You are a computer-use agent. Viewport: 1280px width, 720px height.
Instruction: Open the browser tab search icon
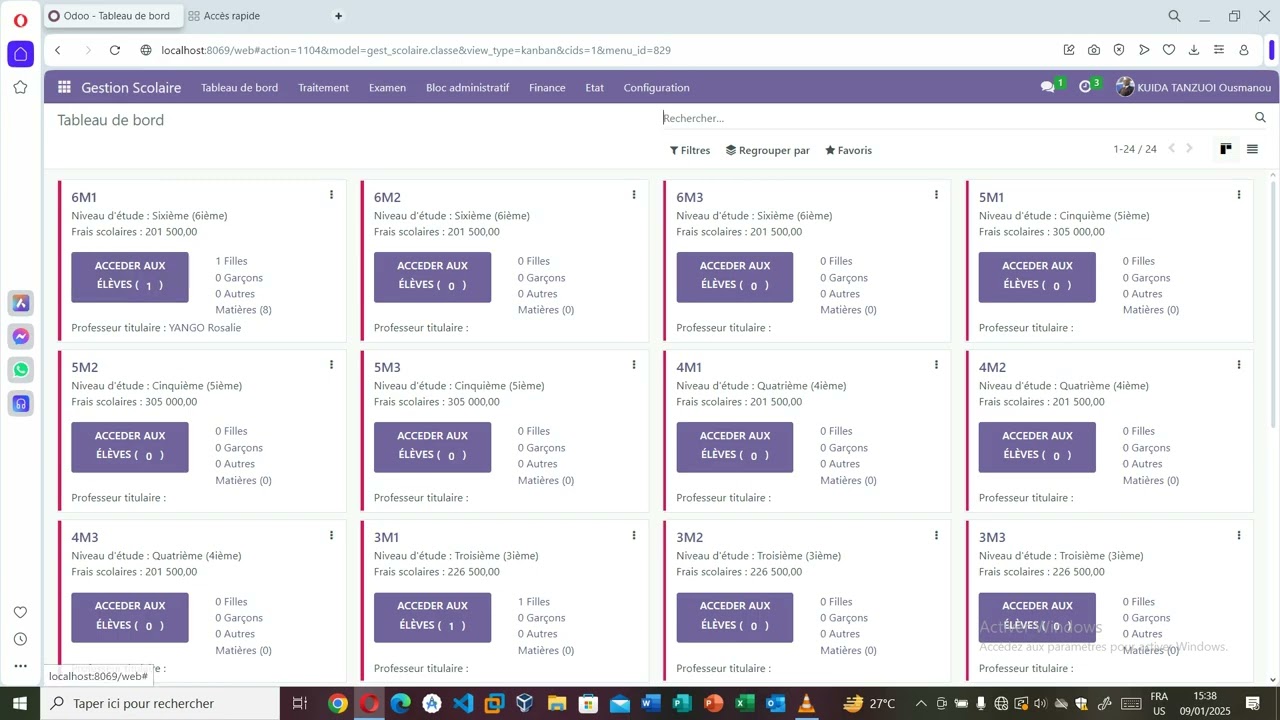click(1175, 16)
